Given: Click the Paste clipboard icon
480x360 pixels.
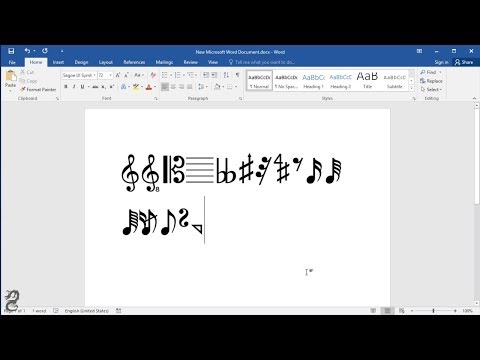Looking at the screenshot, I should click(11, 76).
